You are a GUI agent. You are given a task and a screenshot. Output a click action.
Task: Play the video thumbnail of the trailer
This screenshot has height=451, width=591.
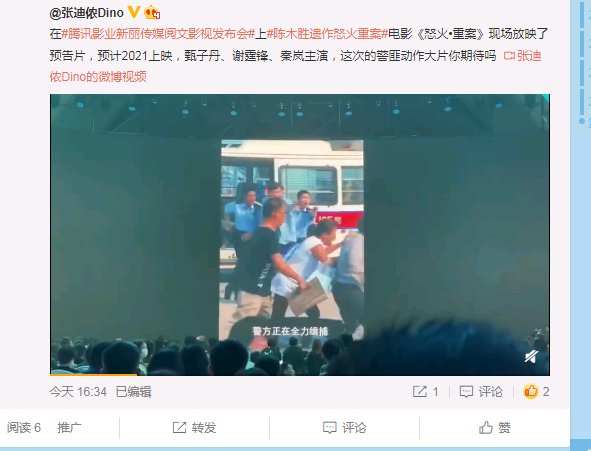coord(300,234)
